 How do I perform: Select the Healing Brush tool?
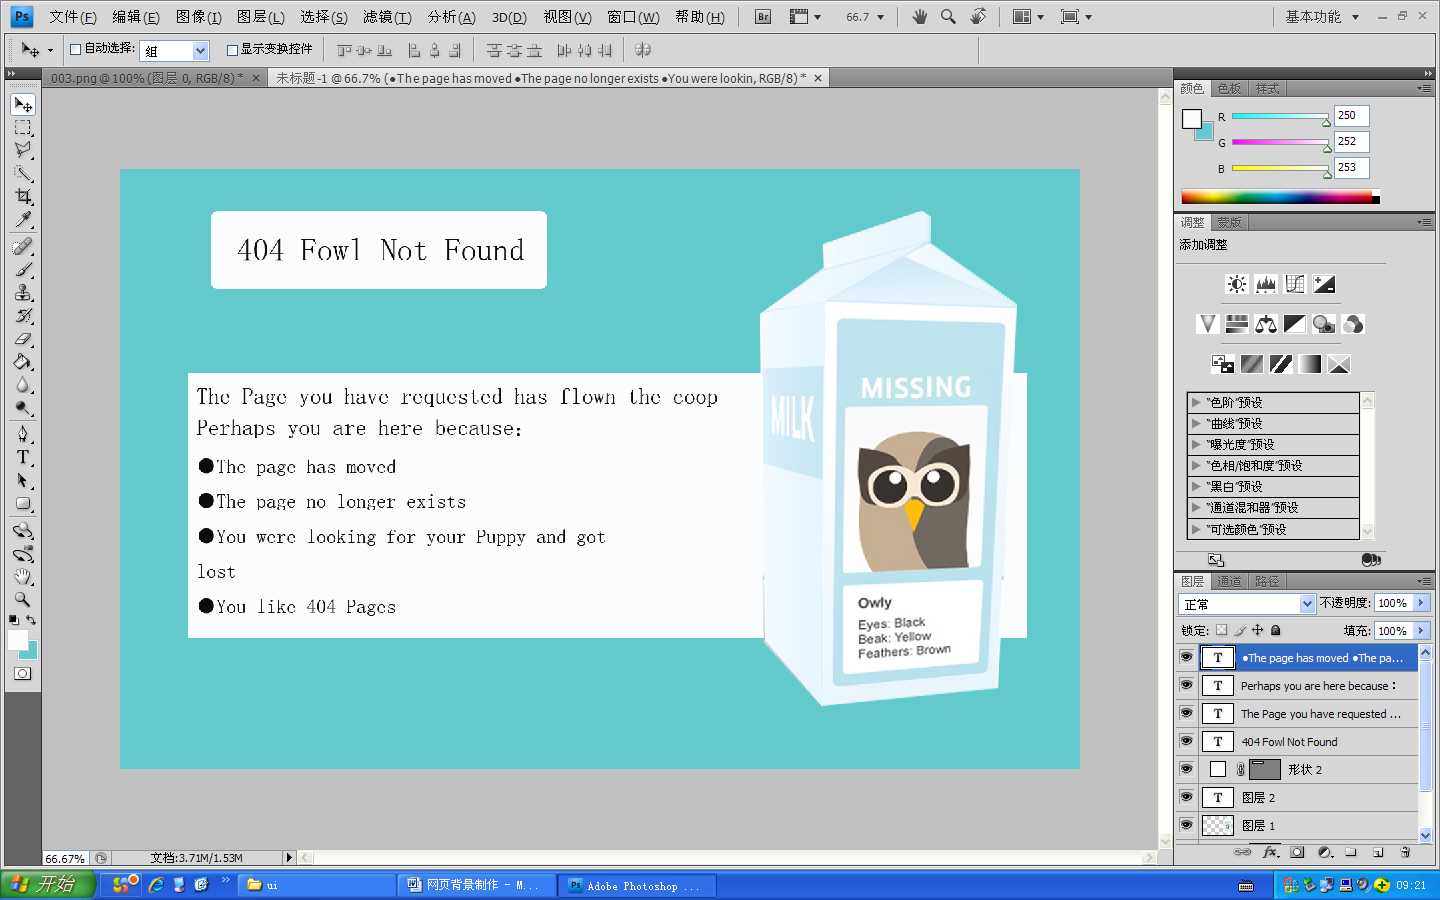point(23,246)
